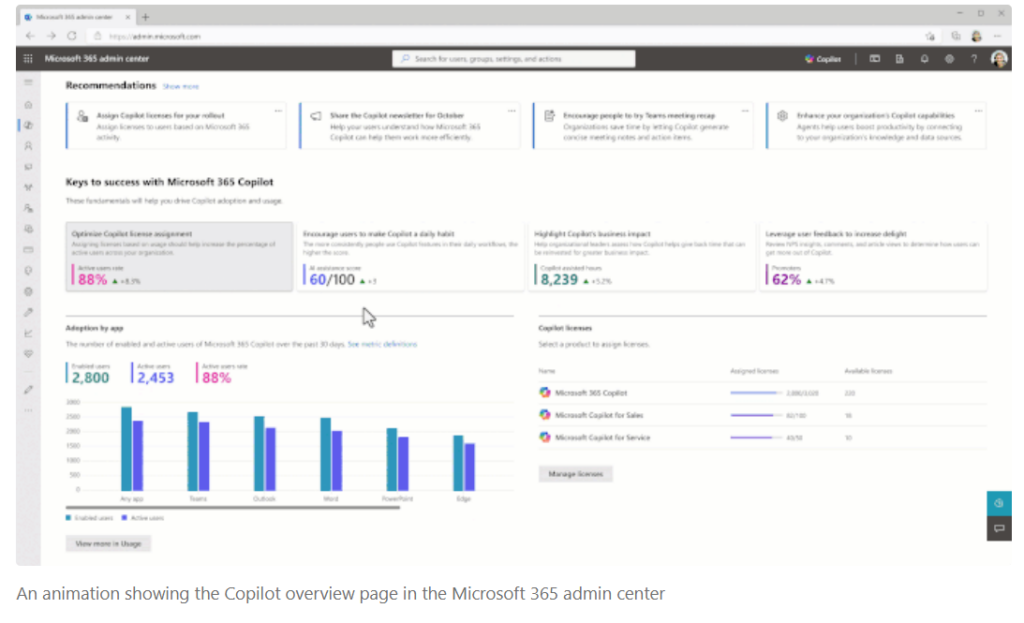This screenshot has height=623, width=1024.
Task: Click Active users legend swatch
Action: (124, 518)
